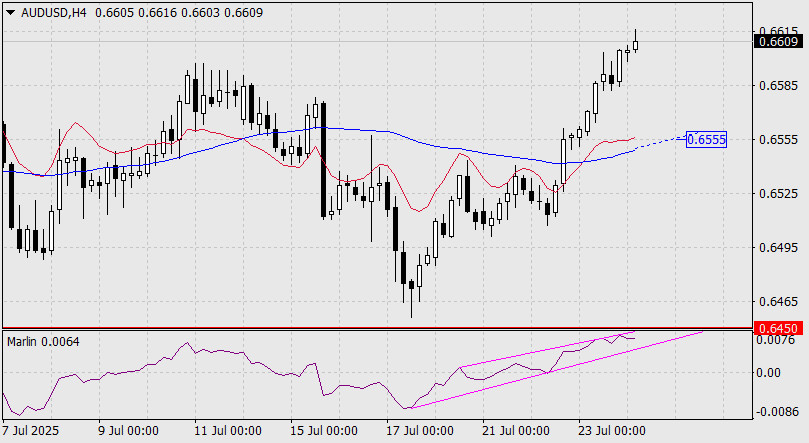Click the AUDUSD,H4 chart title text
Viewport: 809px width, 443px height.
[x=54, y=13]
